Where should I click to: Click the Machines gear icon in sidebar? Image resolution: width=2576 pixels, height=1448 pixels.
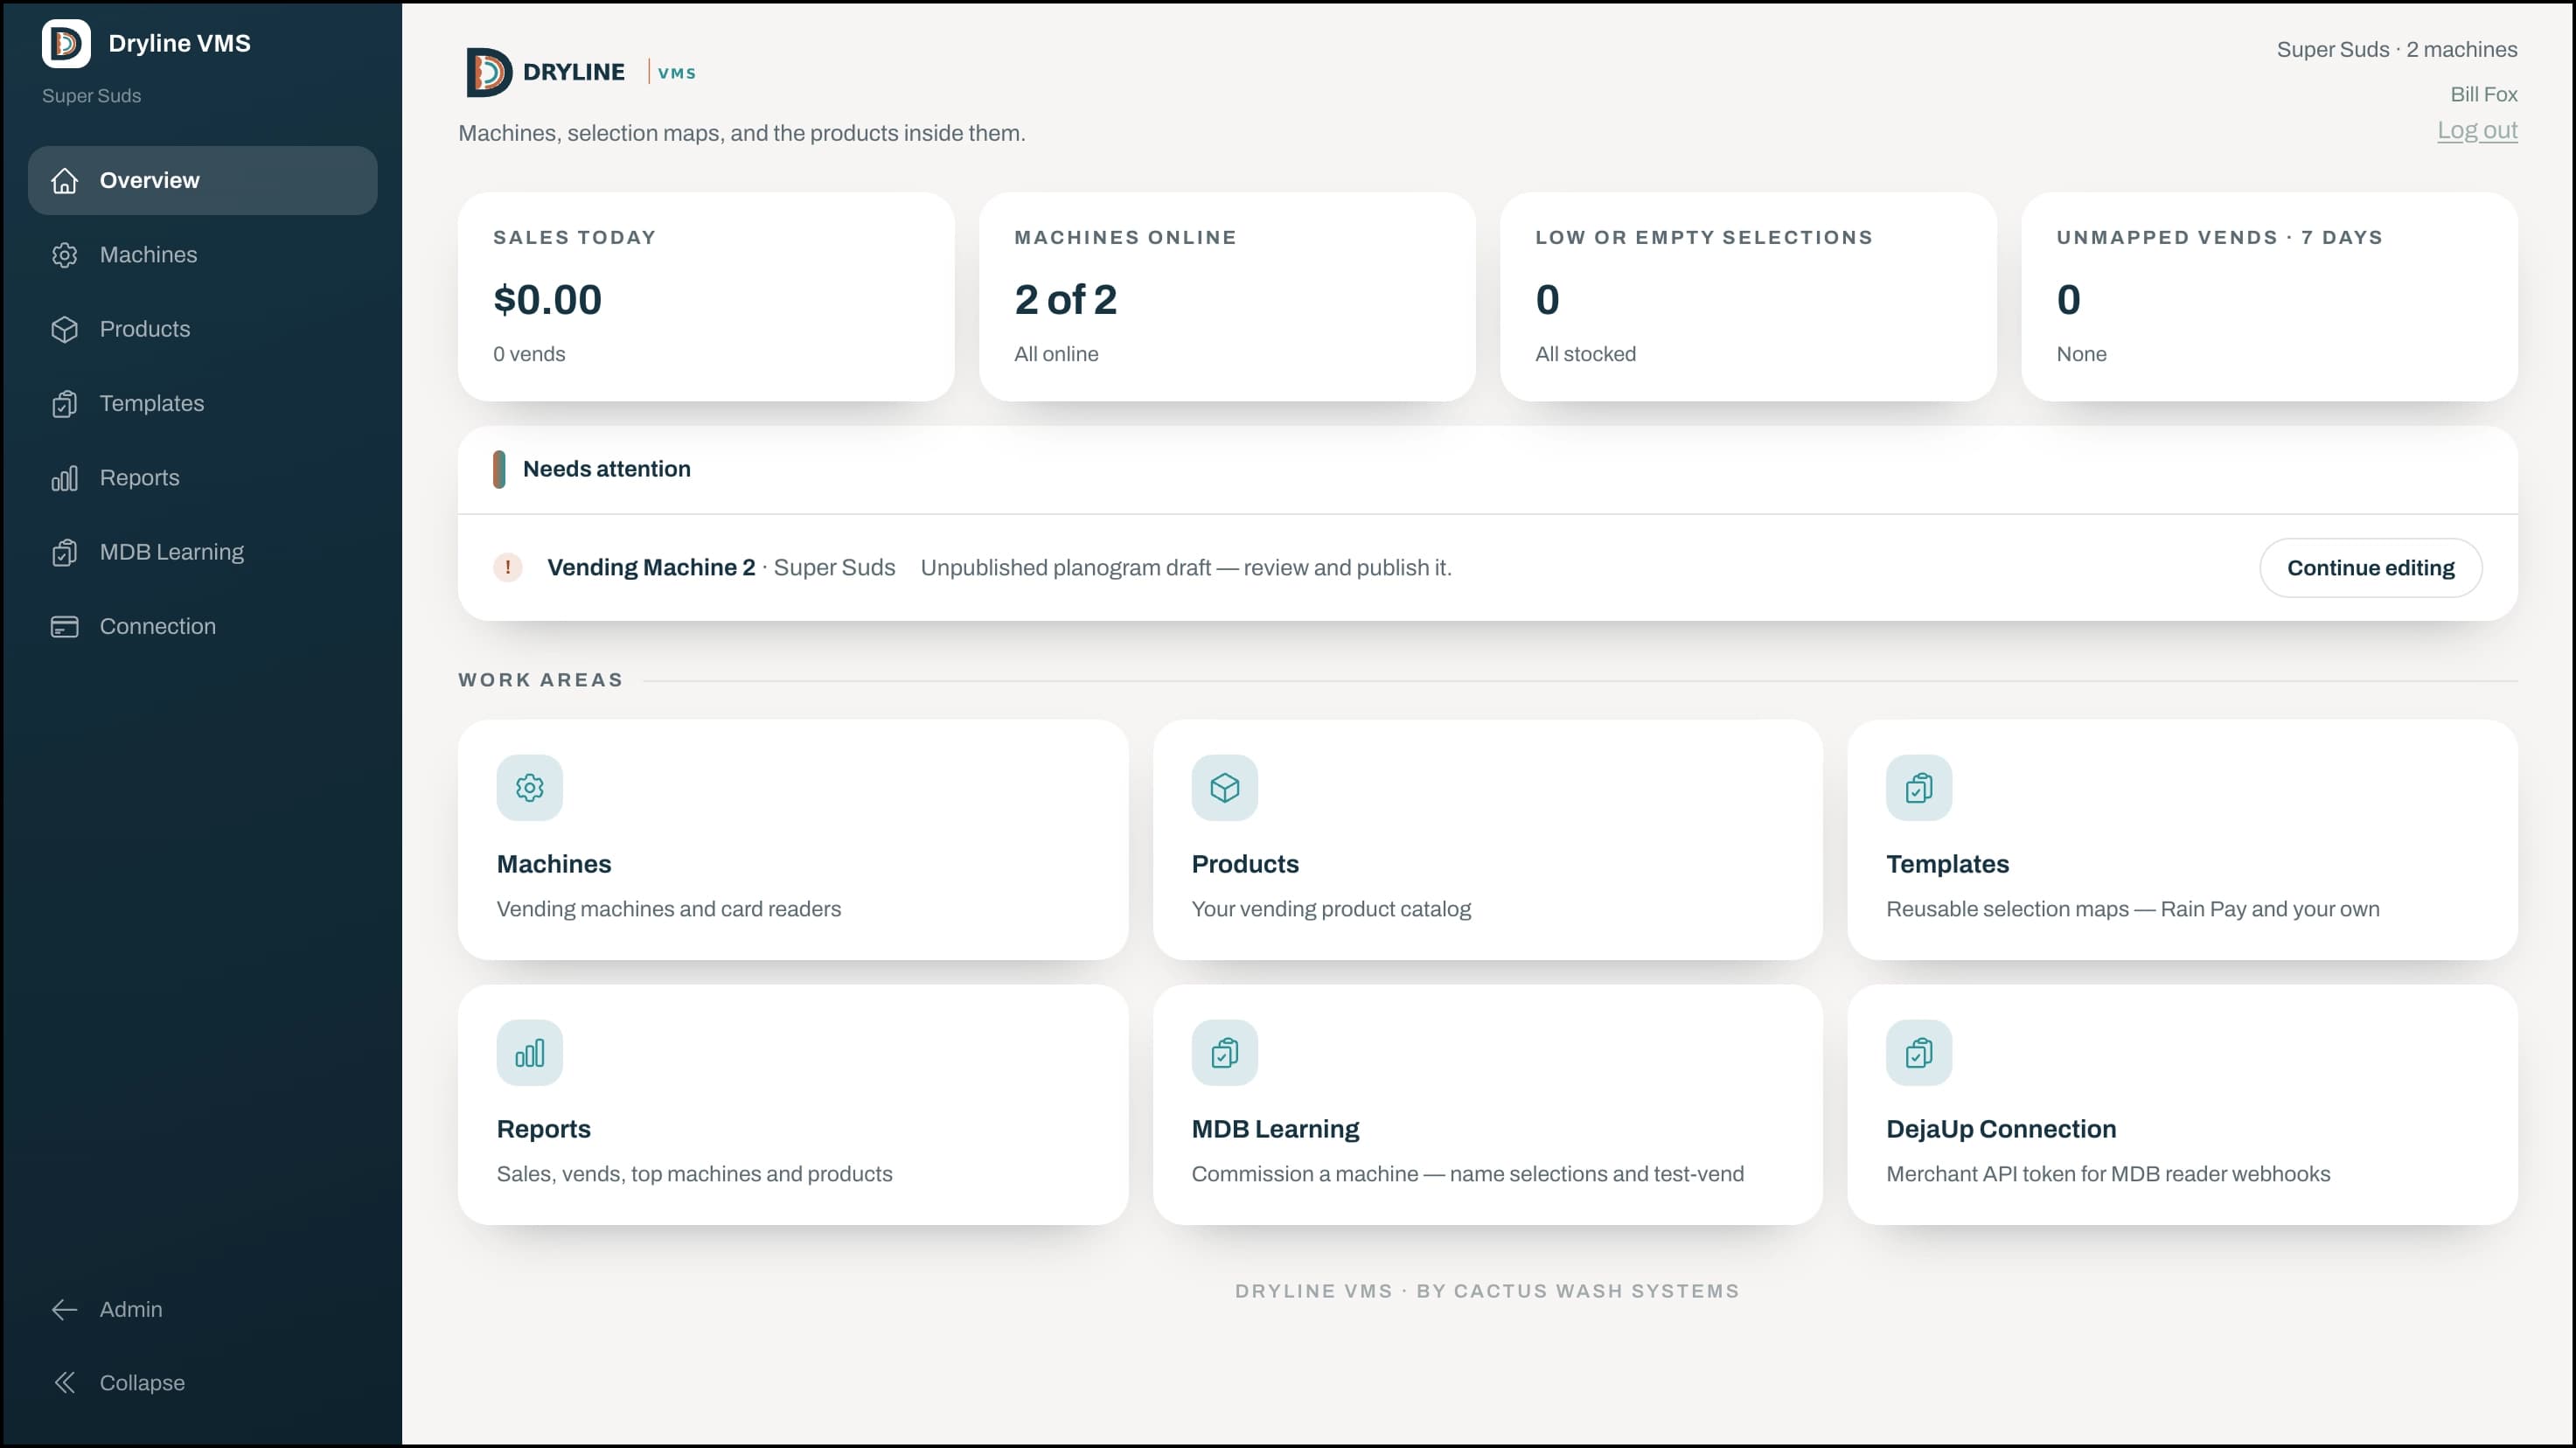[x=65, y=255]
